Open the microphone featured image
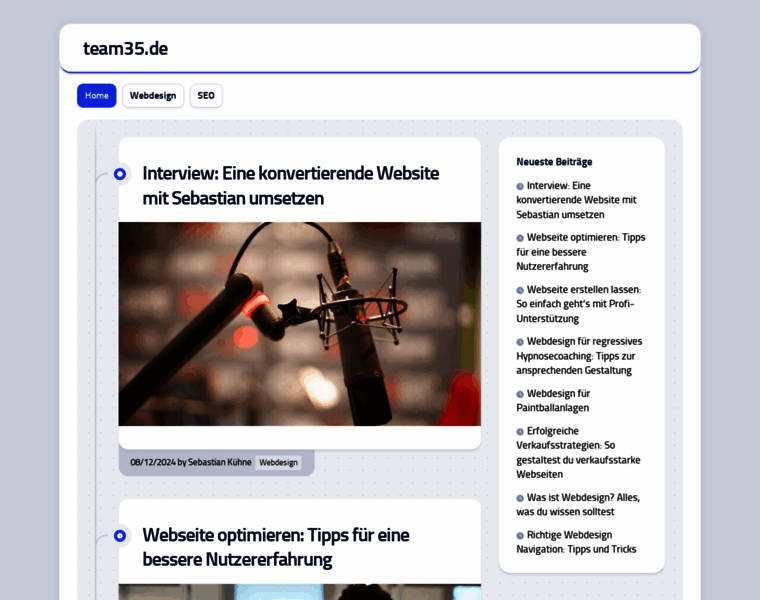Screen dimensions: 760x600 (299, 324)
